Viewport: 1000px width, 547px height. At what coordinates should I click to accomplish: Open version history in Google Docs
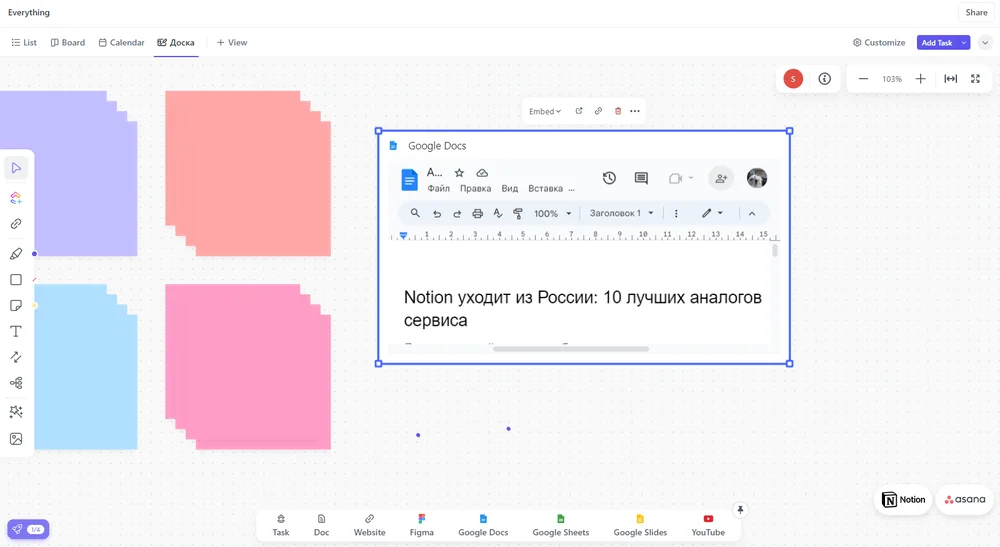point(609,179)
